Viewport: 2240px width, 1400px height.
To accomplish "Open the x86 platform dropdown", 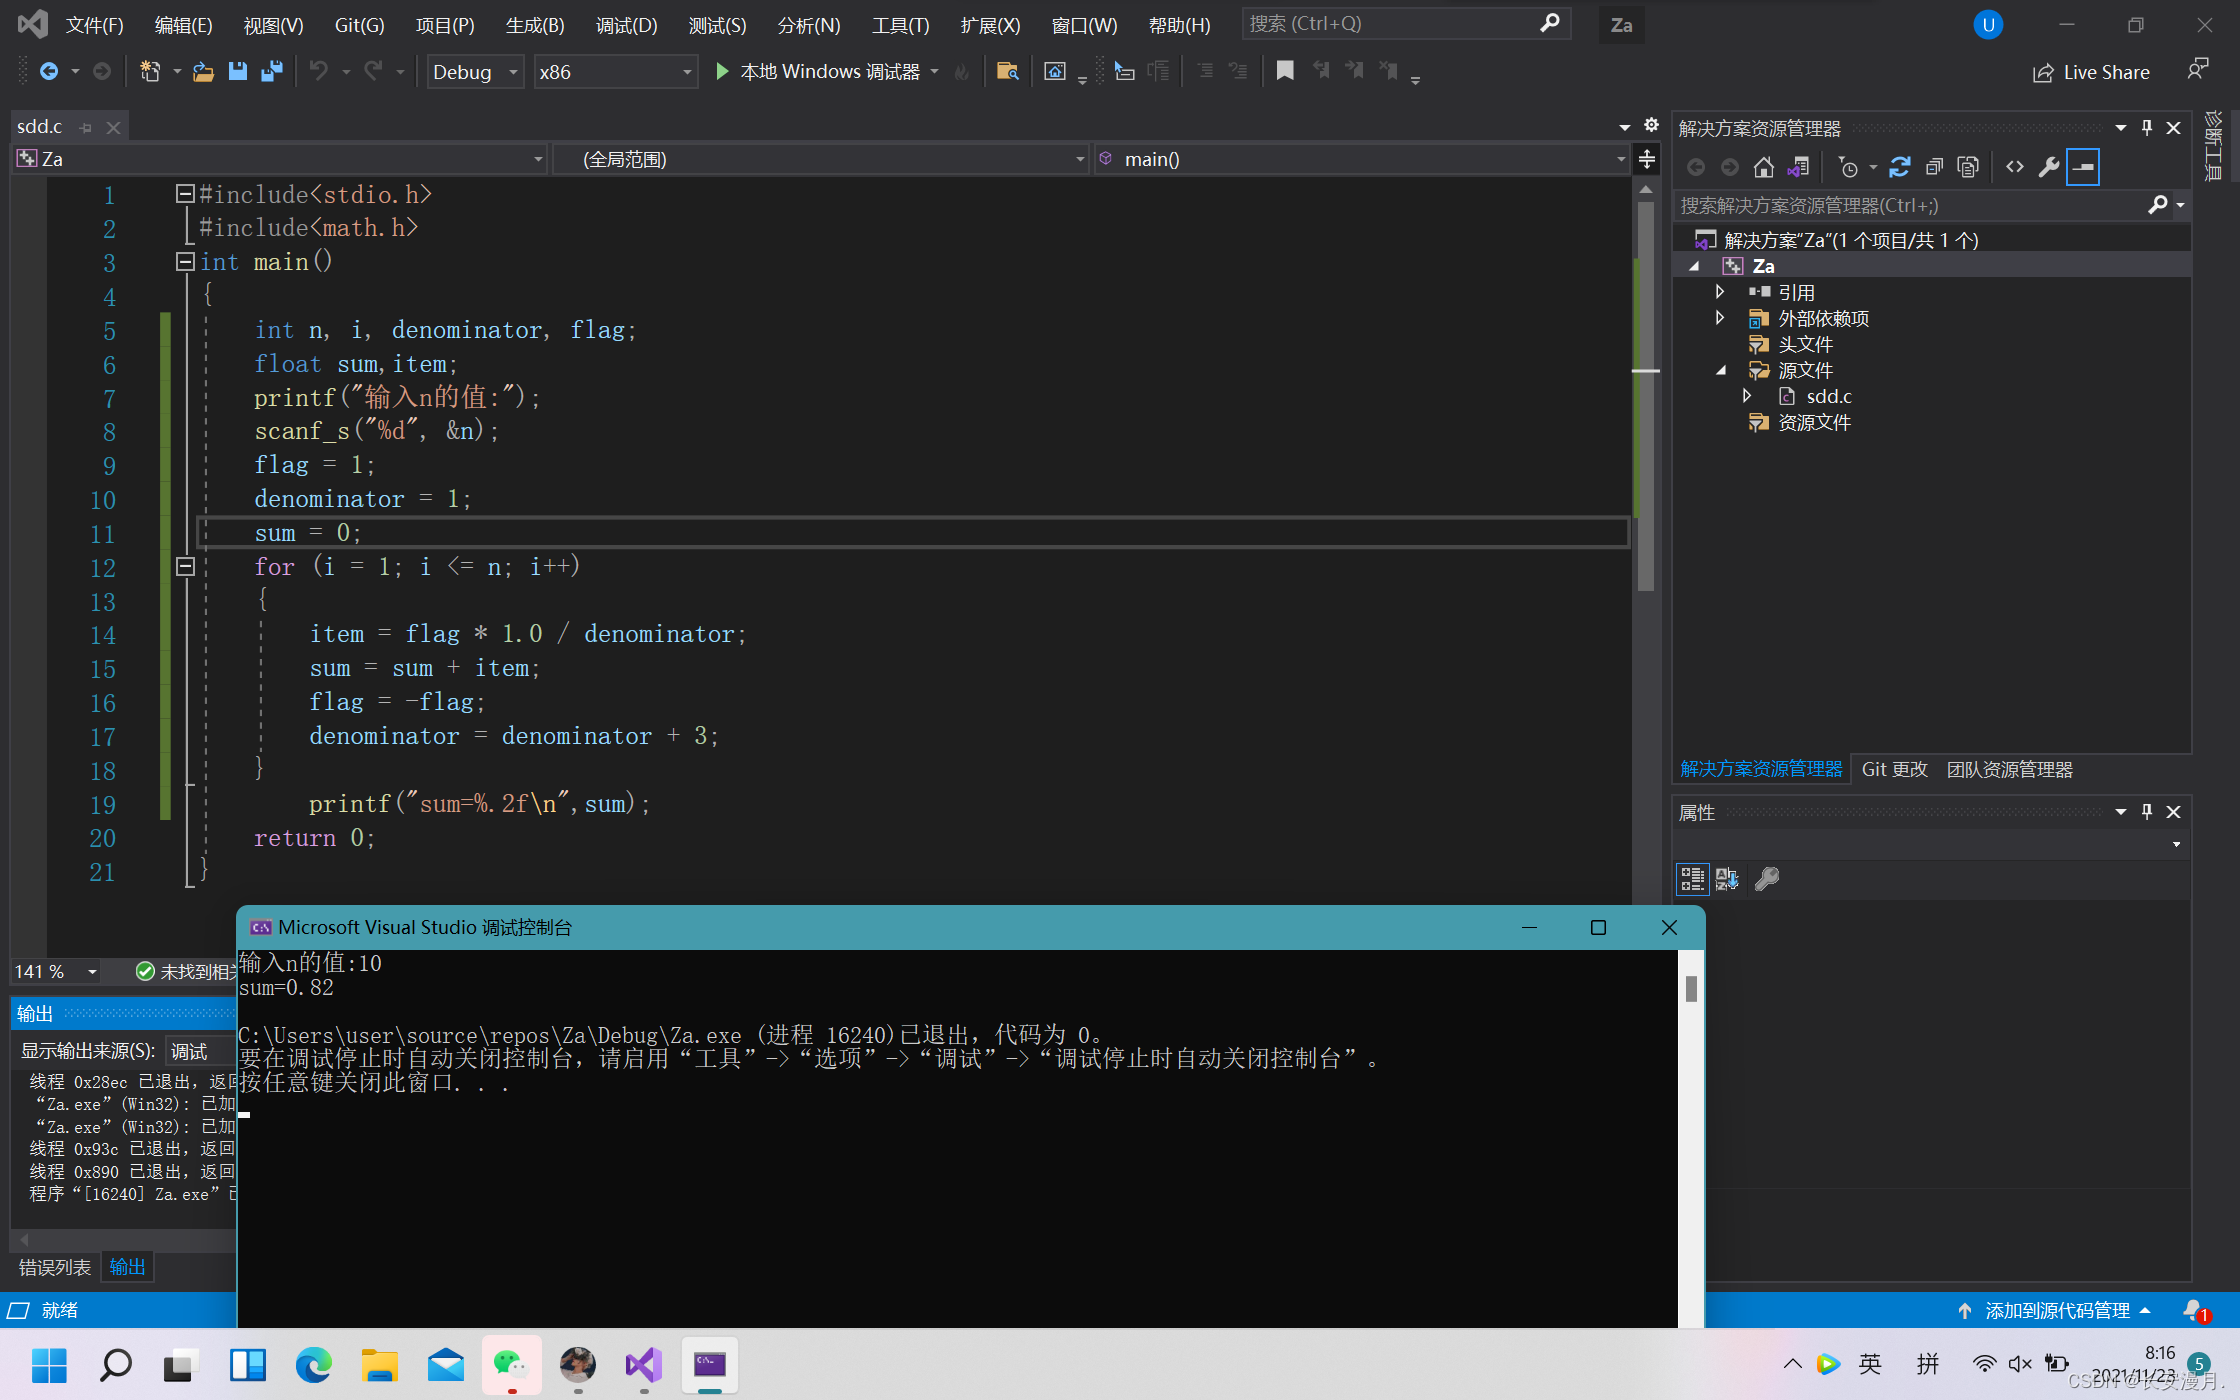I will coord(687,72).
